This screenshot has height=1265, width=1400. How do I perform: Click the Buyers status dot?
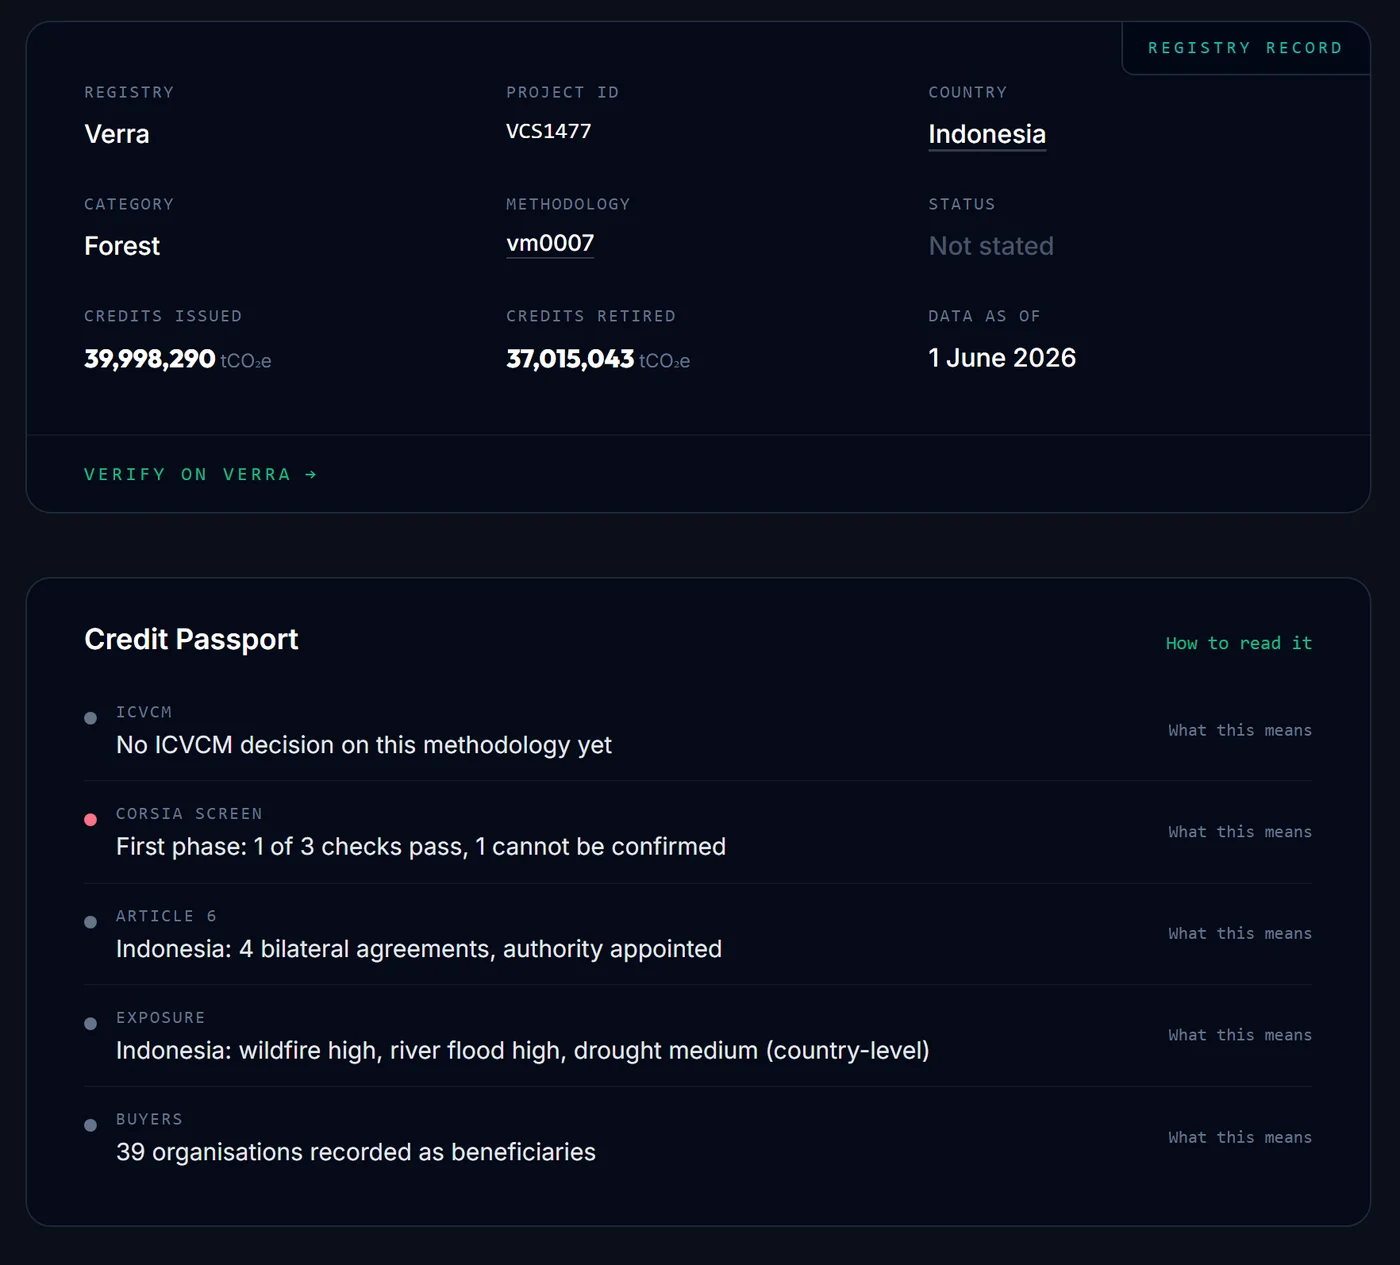(x=90, y=1125)
